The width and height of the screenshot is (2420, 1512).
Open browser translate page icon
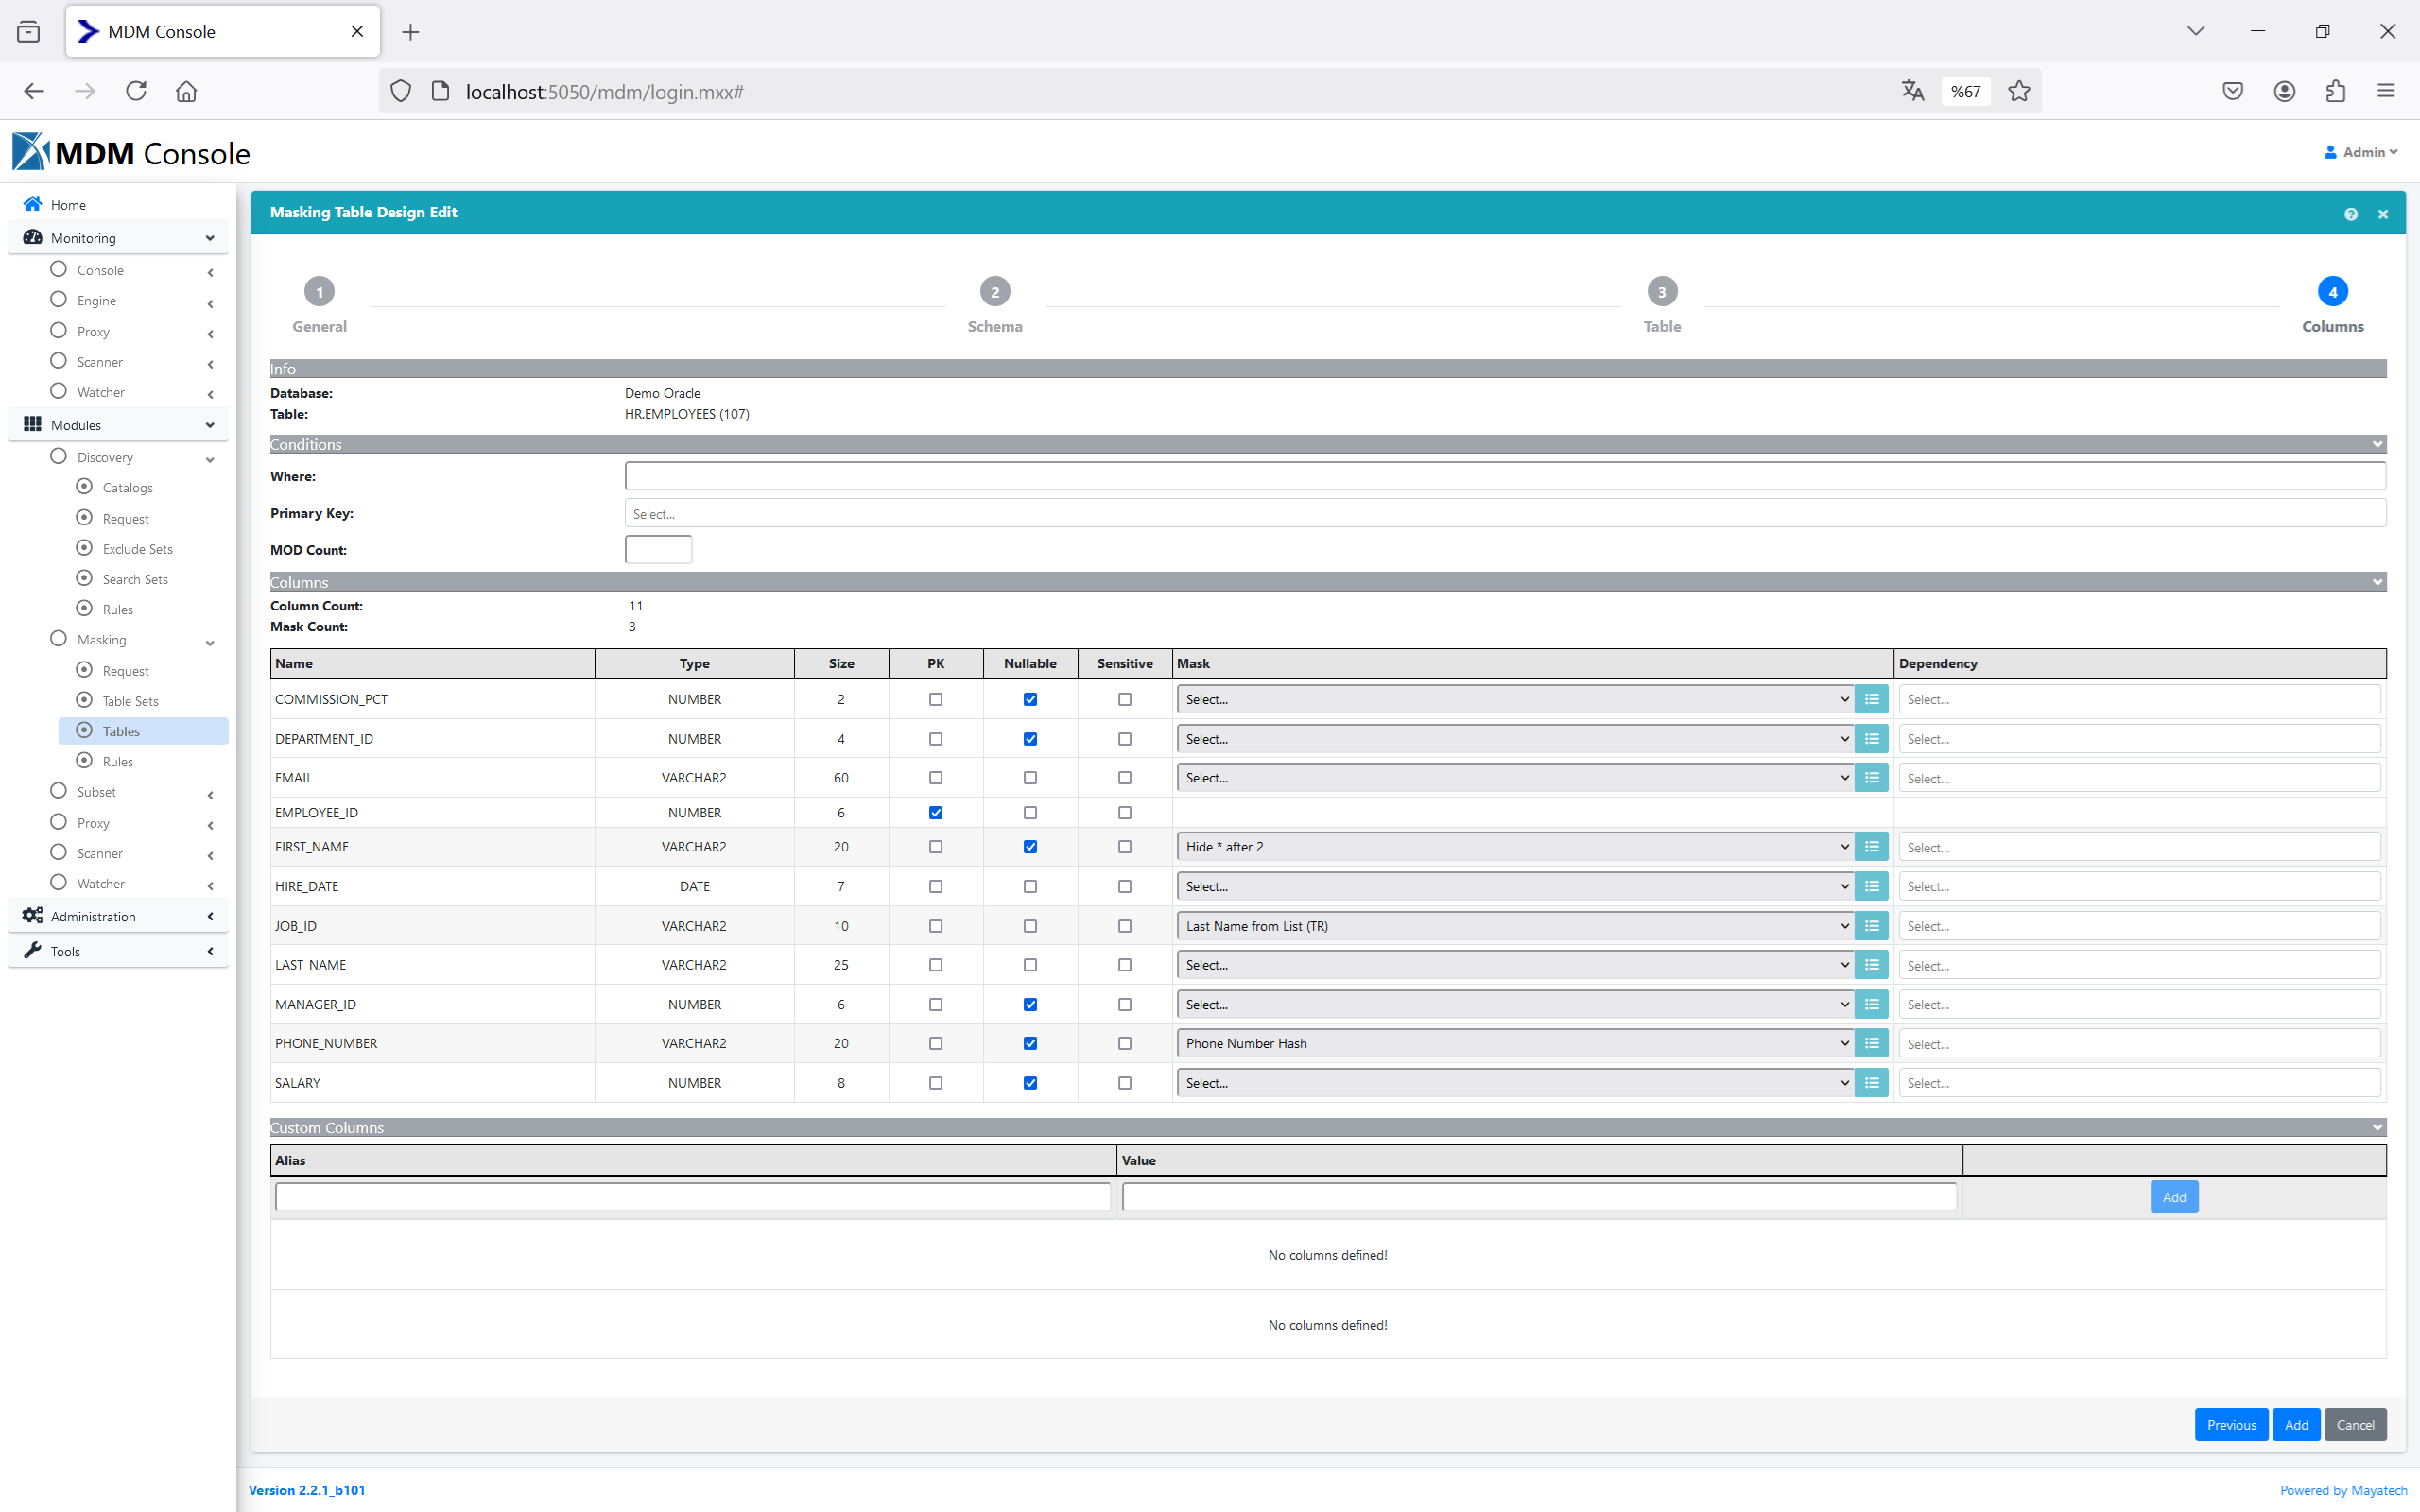tap(1912, 91)
